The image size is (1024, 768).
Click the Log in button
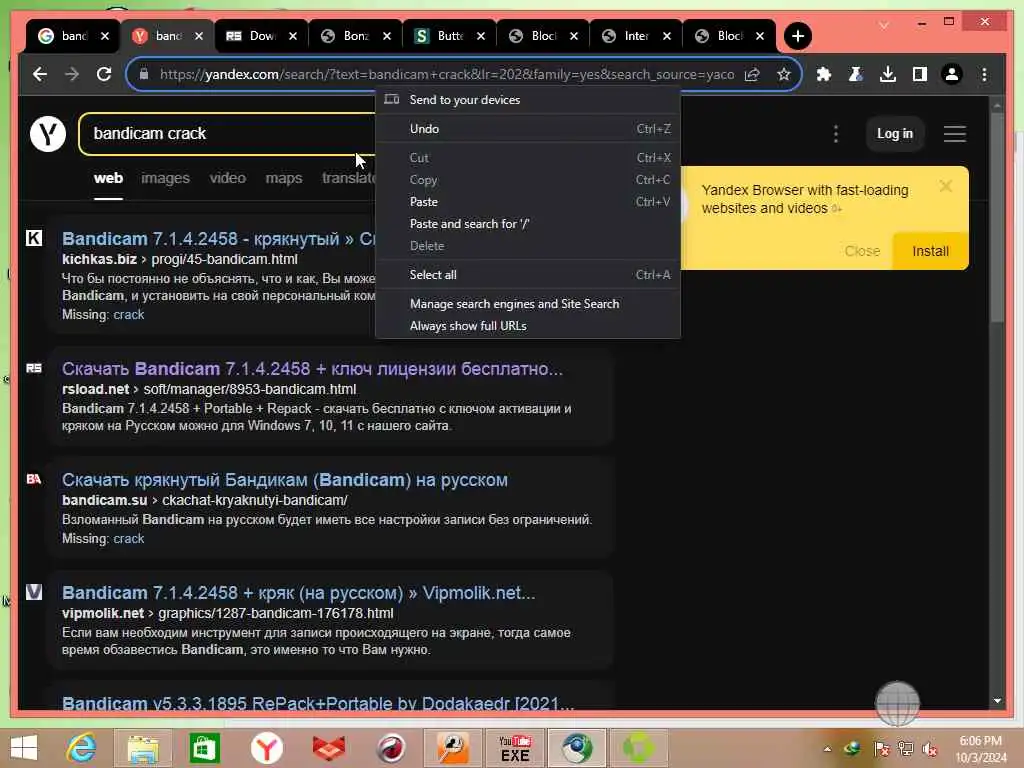coord(895,134)
